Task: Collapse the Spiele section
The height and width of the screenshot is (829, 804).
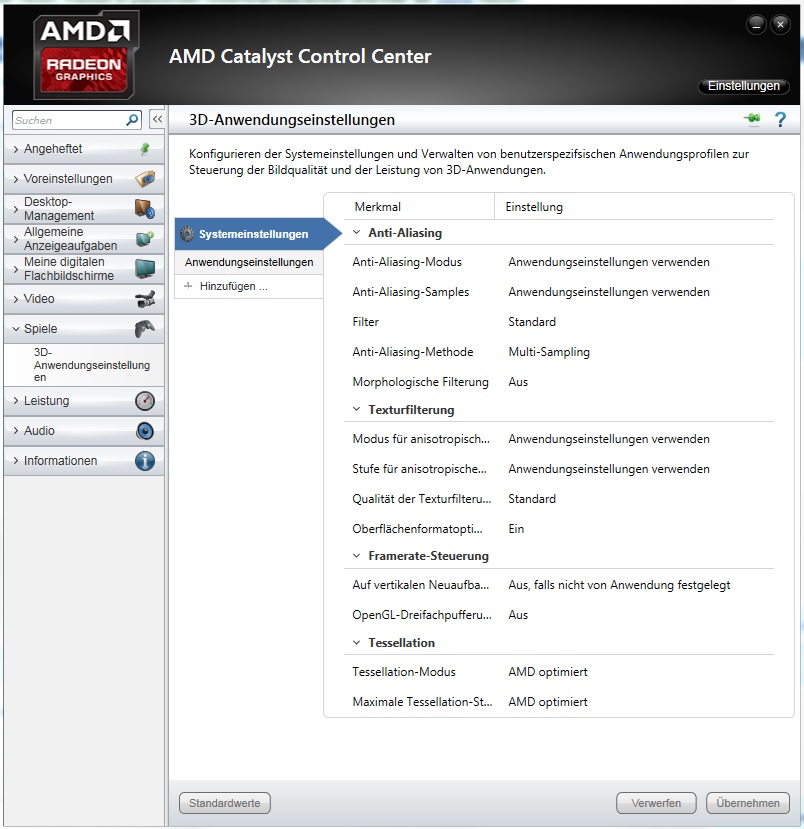Action: point(16,329)
